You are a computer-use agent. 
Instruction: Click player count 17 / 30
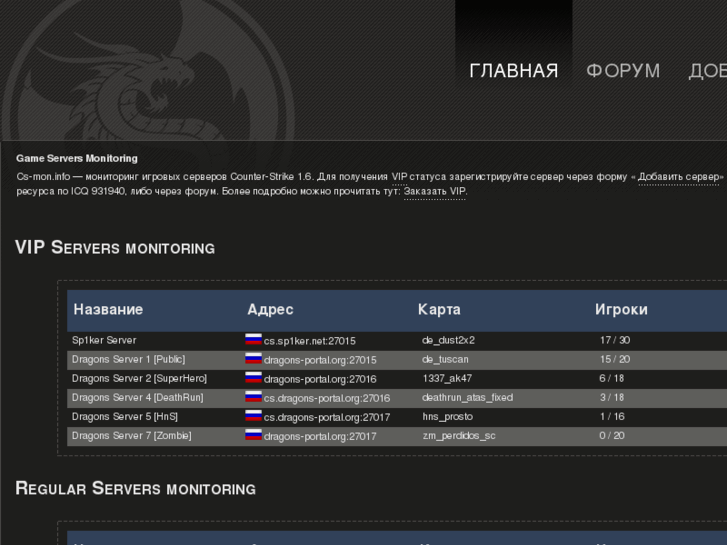click(x=615, y=340)
